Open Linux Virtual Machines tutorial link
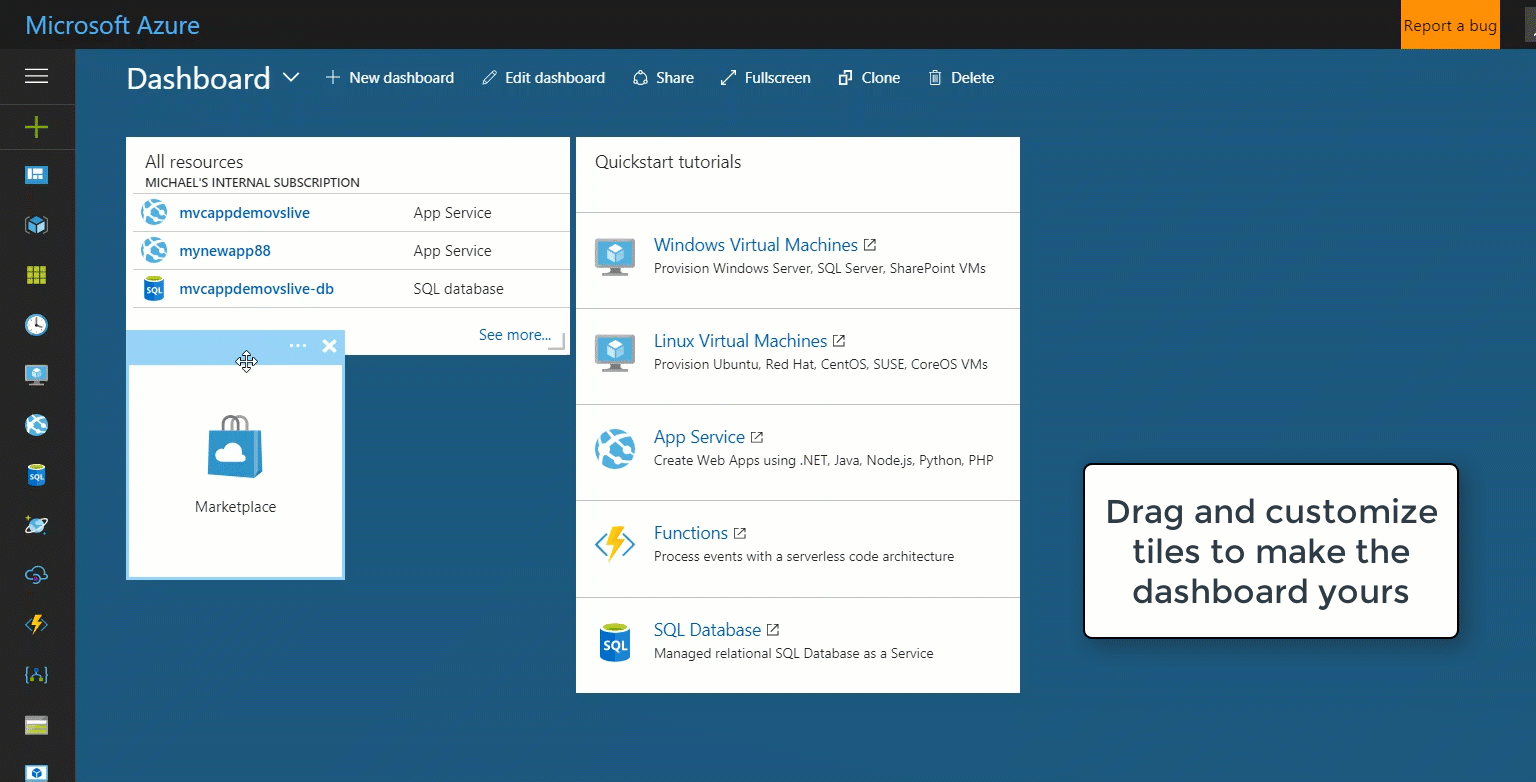The height and width of the screenshot is (782, 1536). [740, 341]
